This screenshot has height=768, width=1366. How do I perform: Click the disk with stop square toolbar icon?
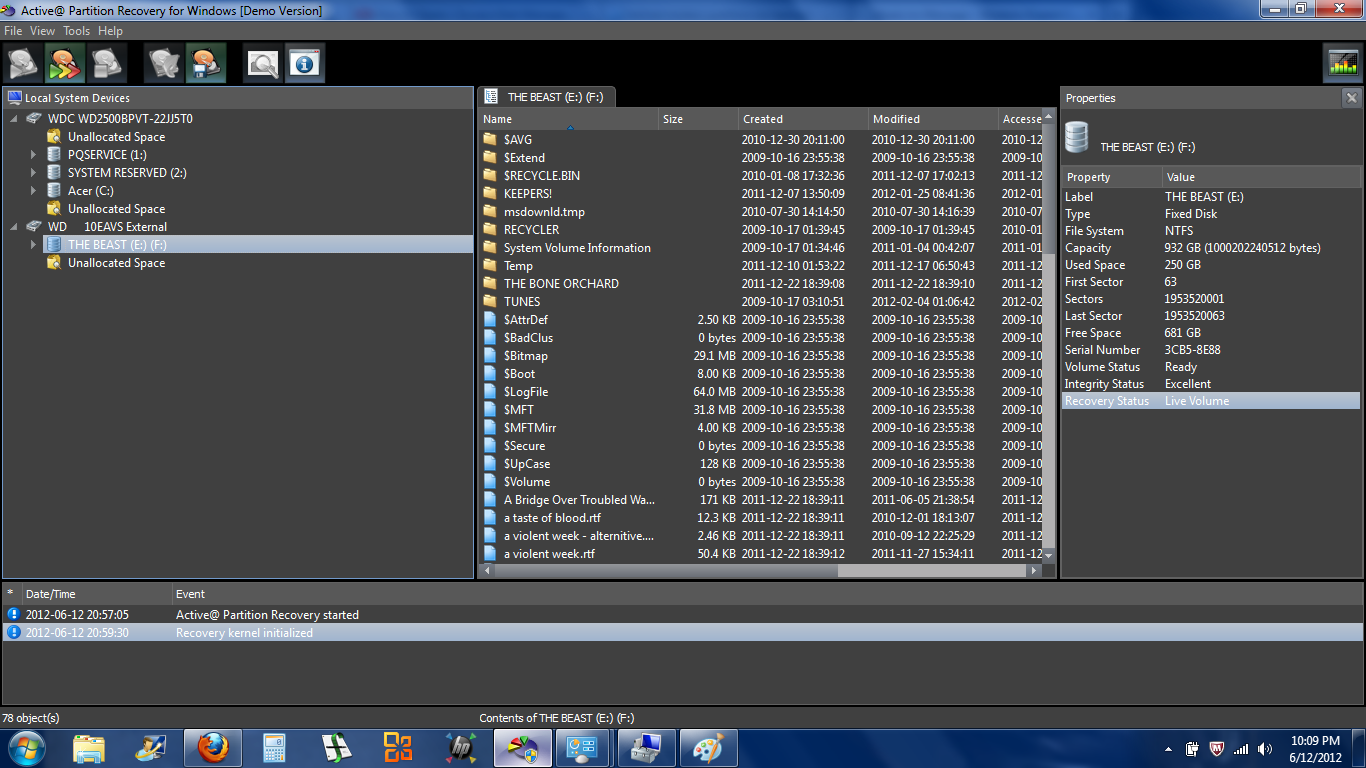pyautogui.click(x=106, y=63)
